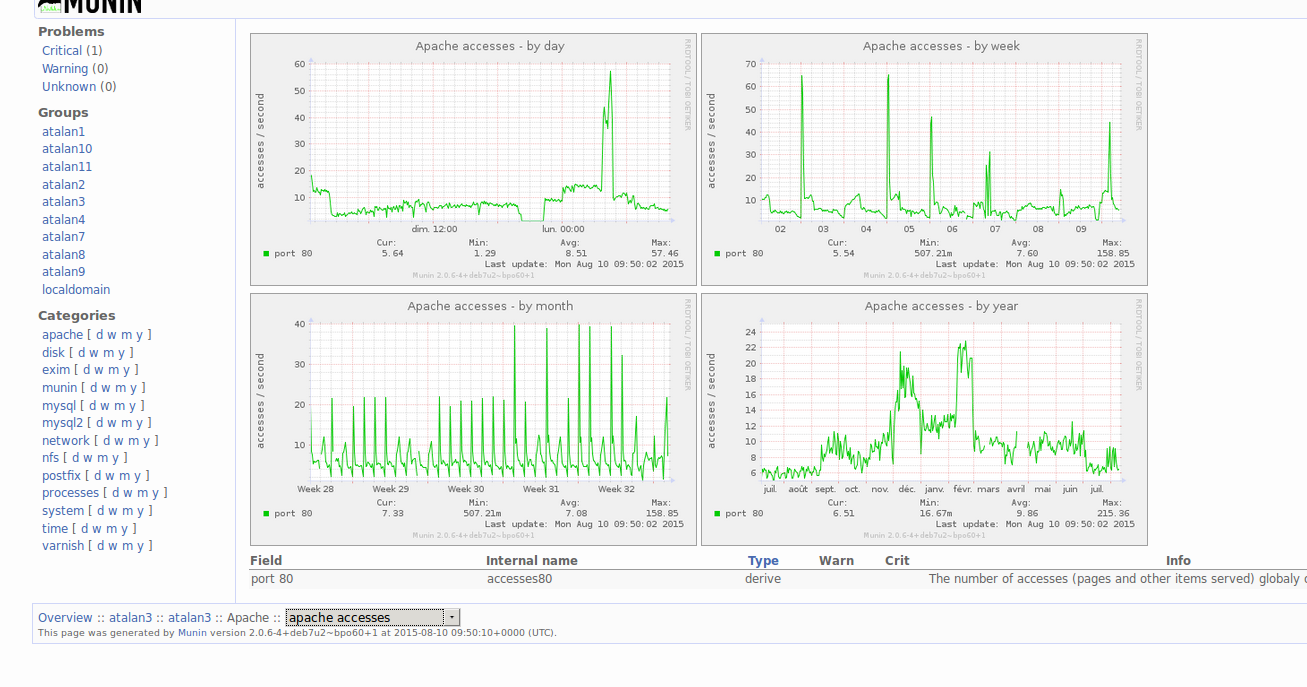The width and height of the screenshot is (1307, 687).
Task: Open network category year view 'y'
Action: pos(146,441)
